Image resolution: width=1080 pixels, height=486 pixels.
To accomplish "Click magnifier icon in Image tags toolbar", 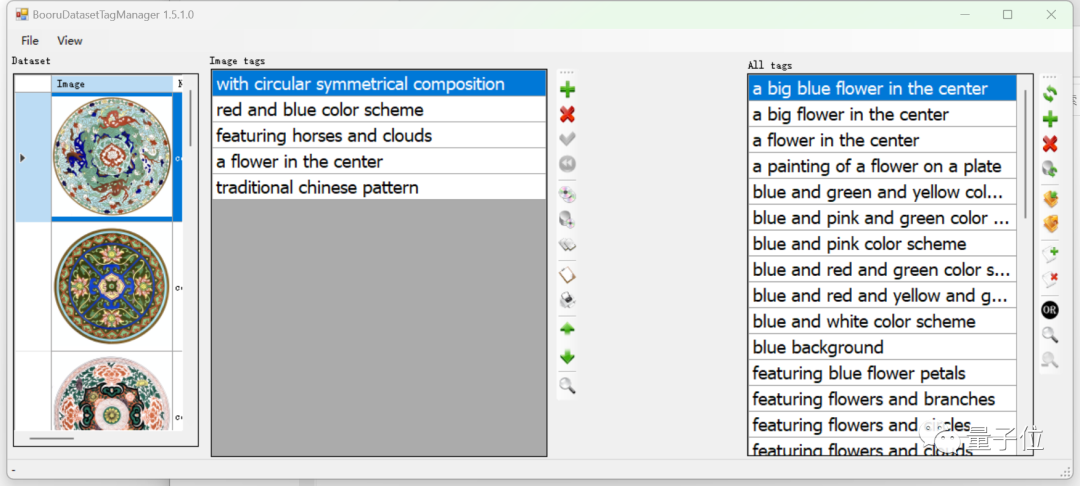I will point(568,386).
